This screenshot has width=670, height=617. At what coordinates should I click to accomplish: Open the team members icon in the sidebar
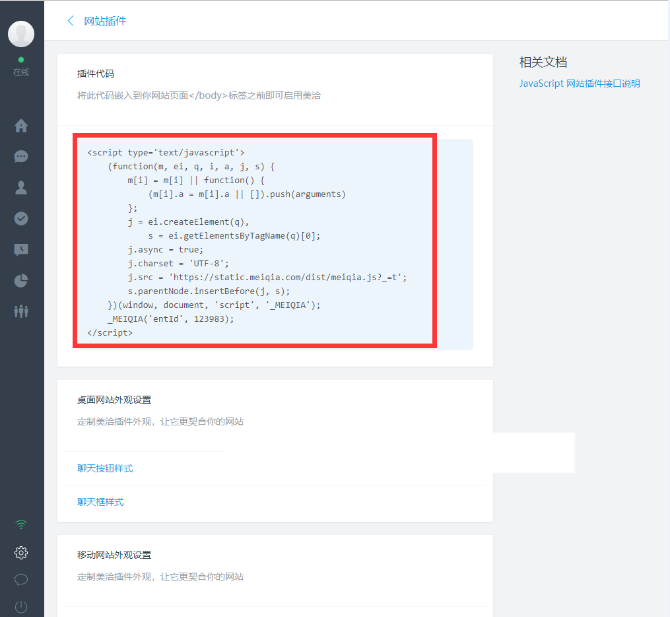click(x=21, y=311)
